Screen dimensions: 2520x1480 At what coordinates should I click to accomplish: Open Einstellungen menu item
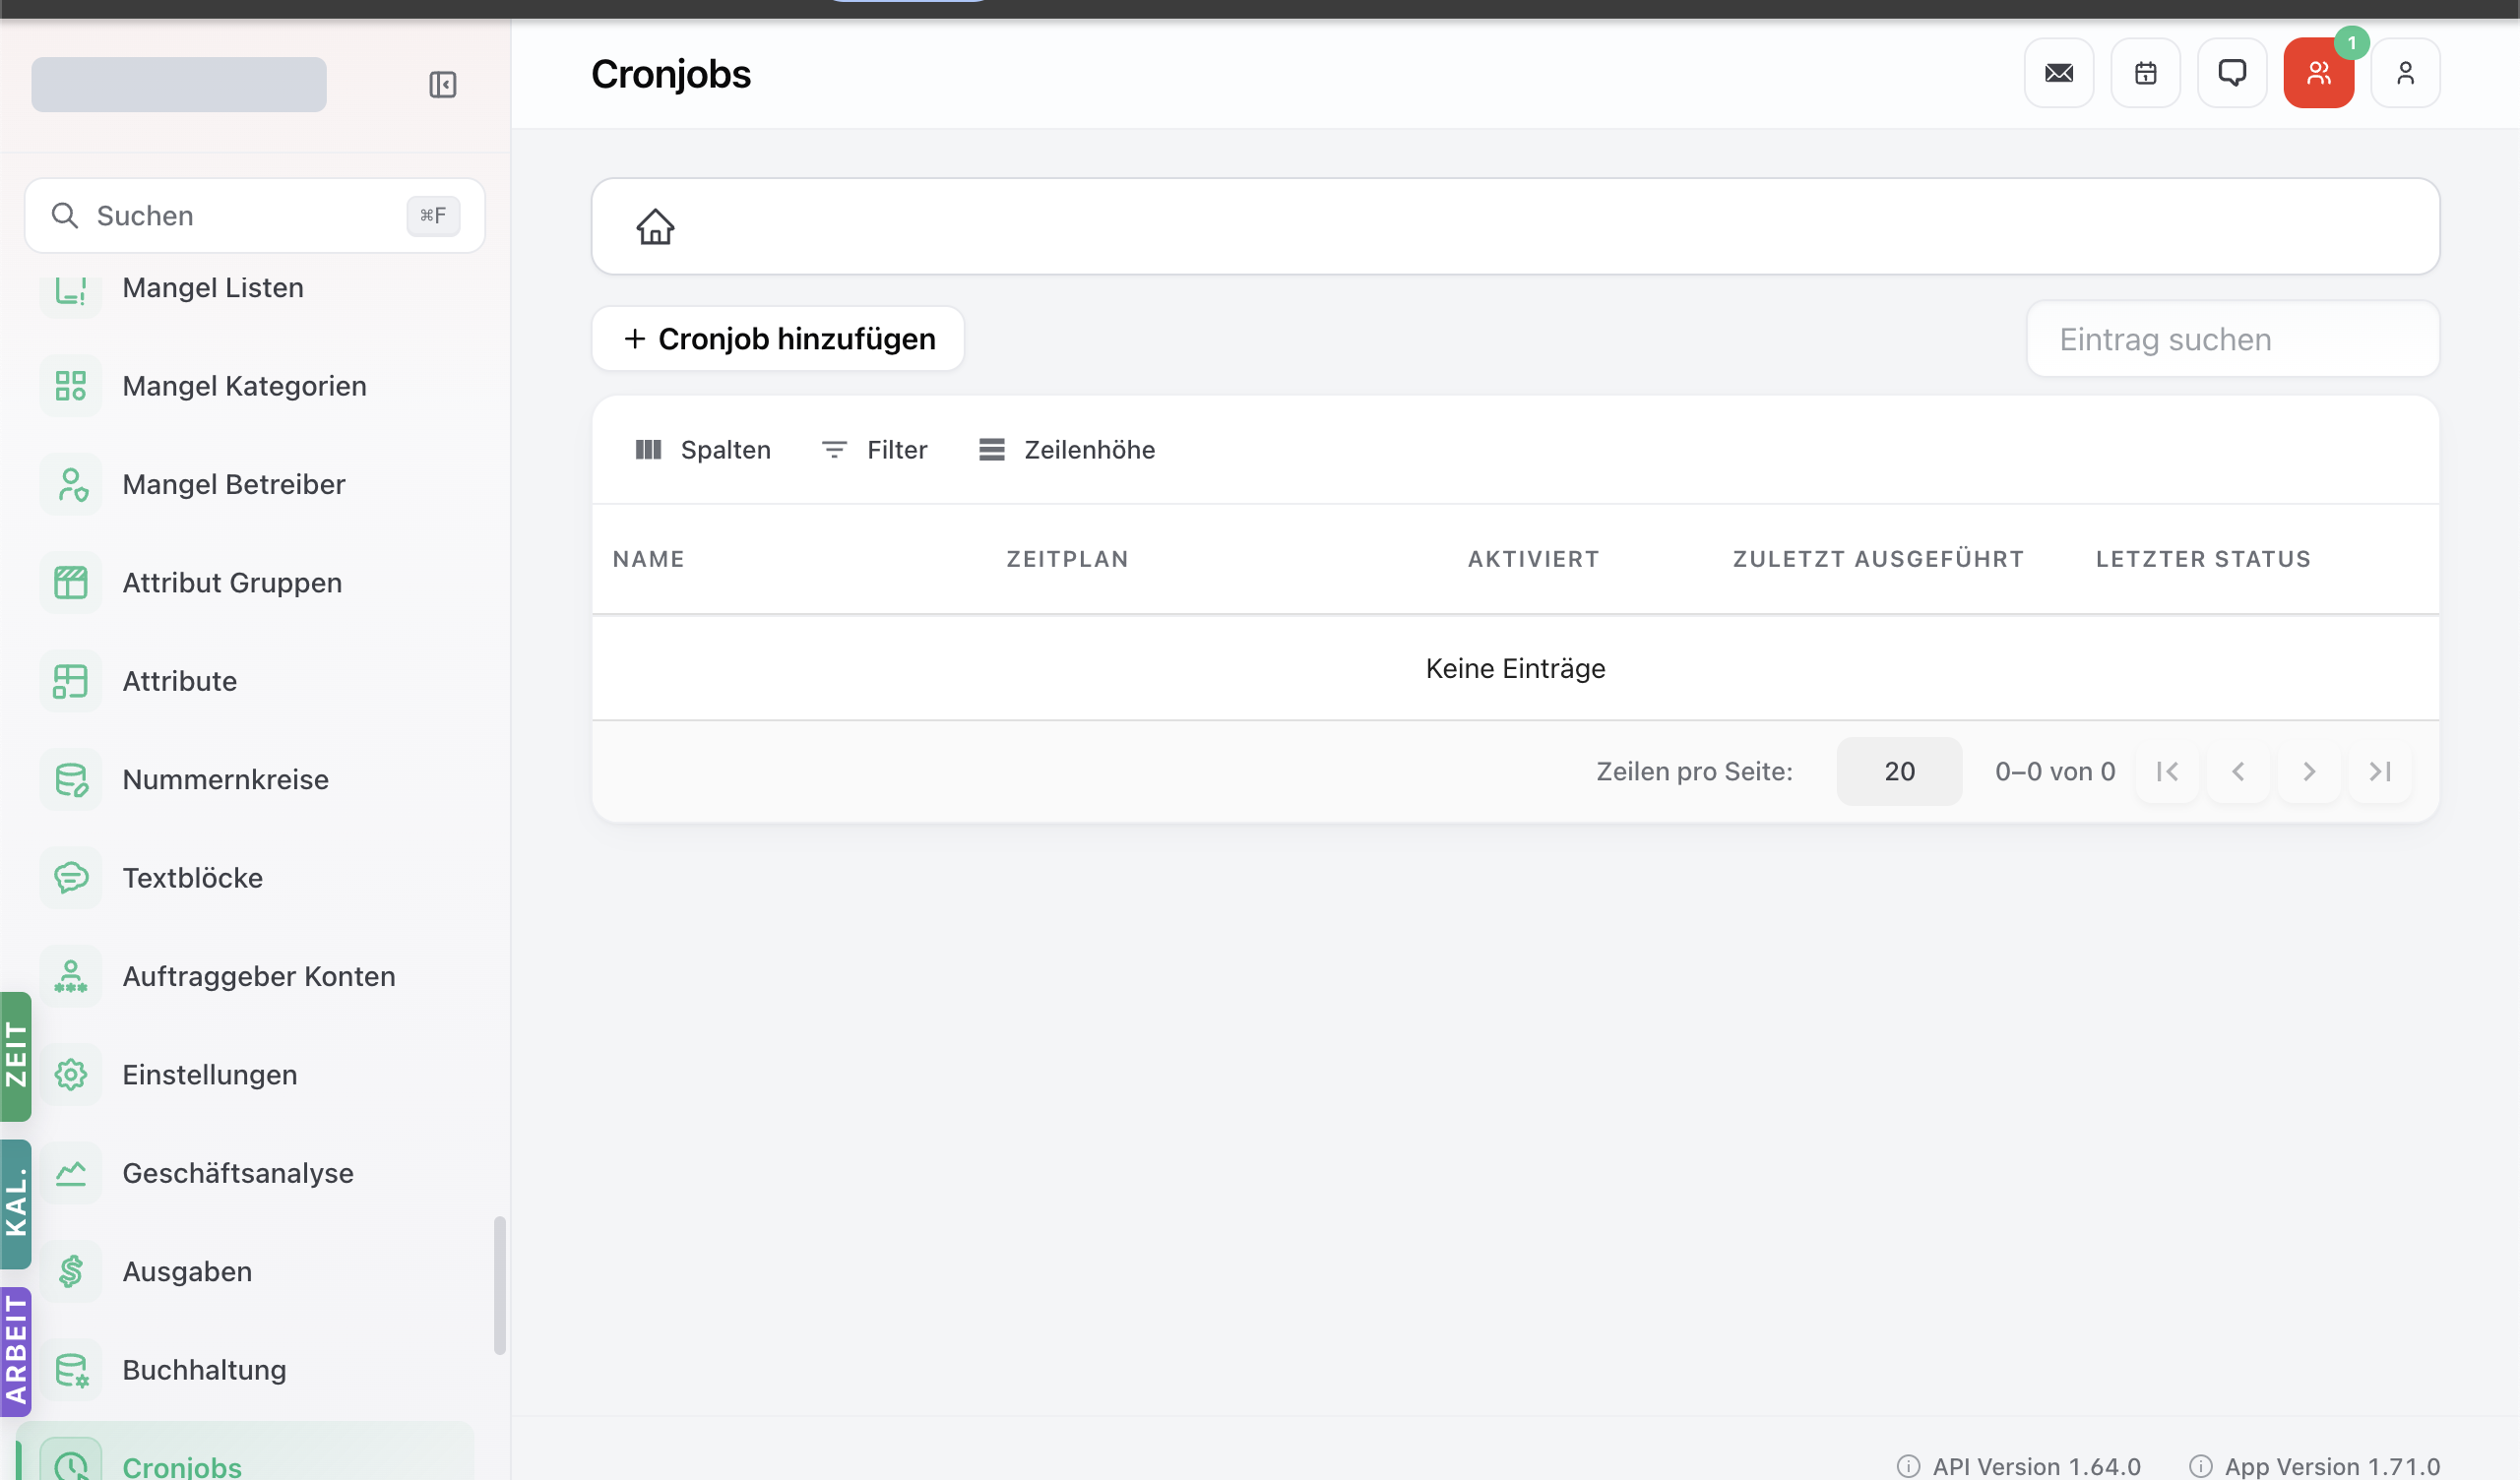tap(245, 1075)
